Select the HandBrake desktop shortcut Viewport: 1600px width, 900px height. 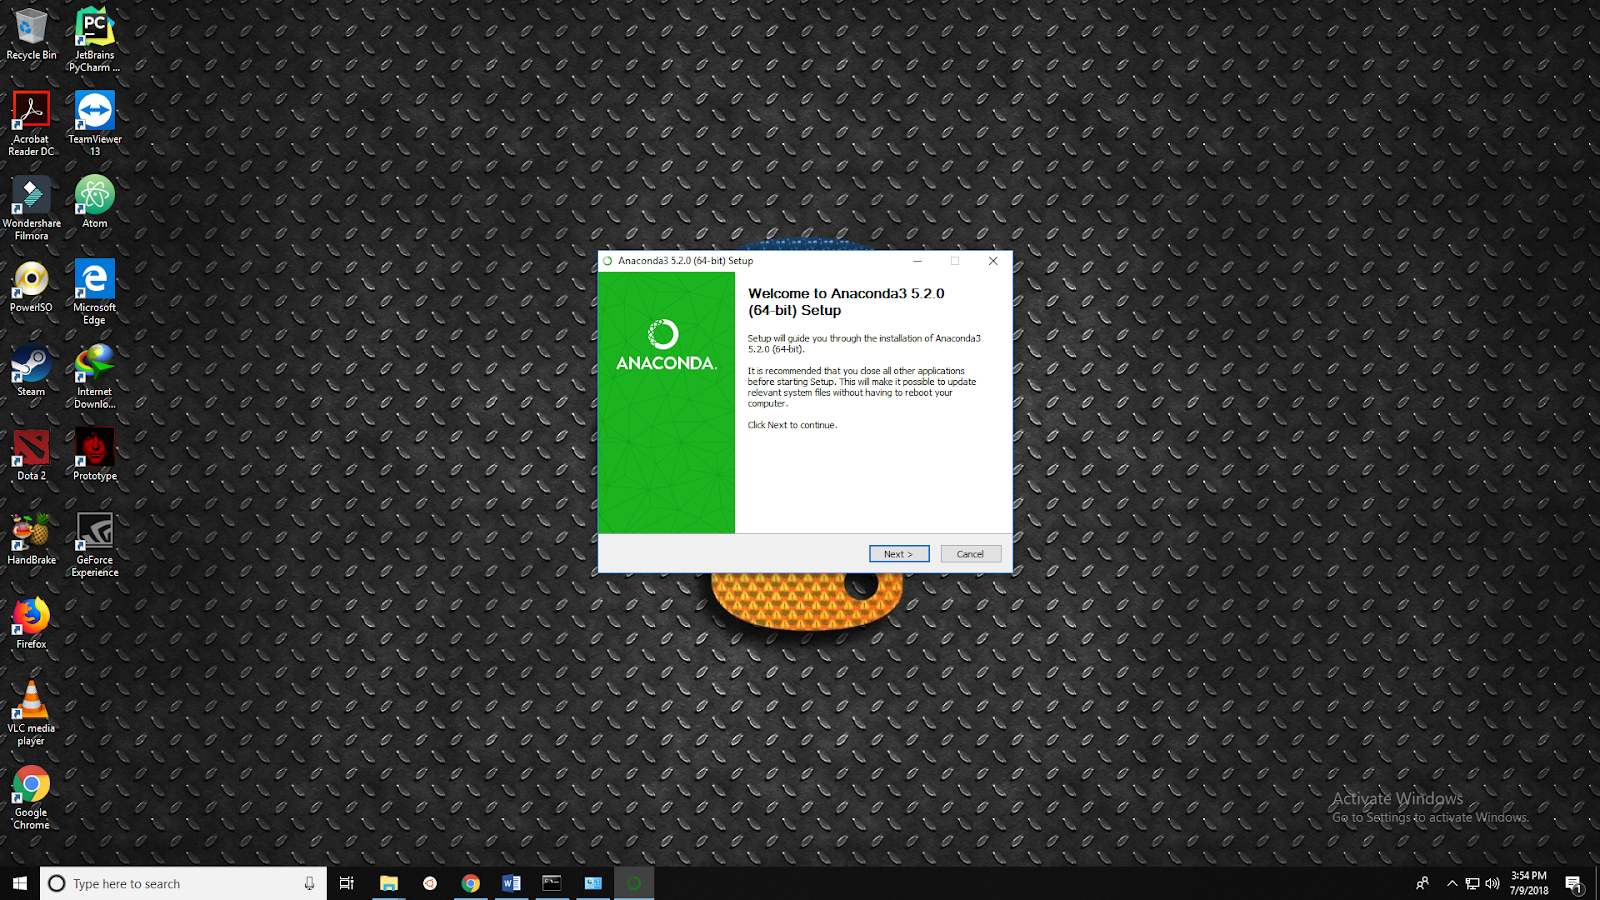point(31,538)
